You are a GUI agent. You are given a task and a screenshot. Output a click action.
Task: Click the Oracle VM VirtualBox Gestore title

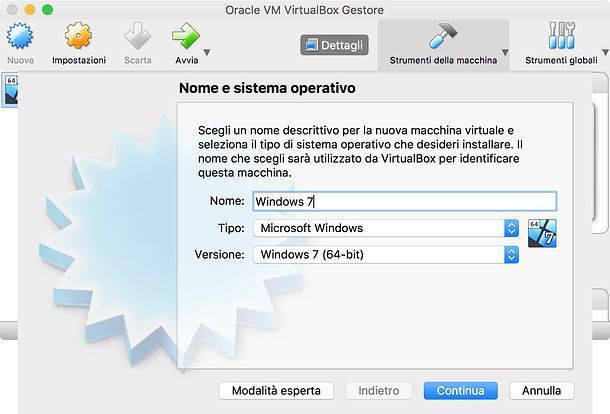click(x=305, y=10)
